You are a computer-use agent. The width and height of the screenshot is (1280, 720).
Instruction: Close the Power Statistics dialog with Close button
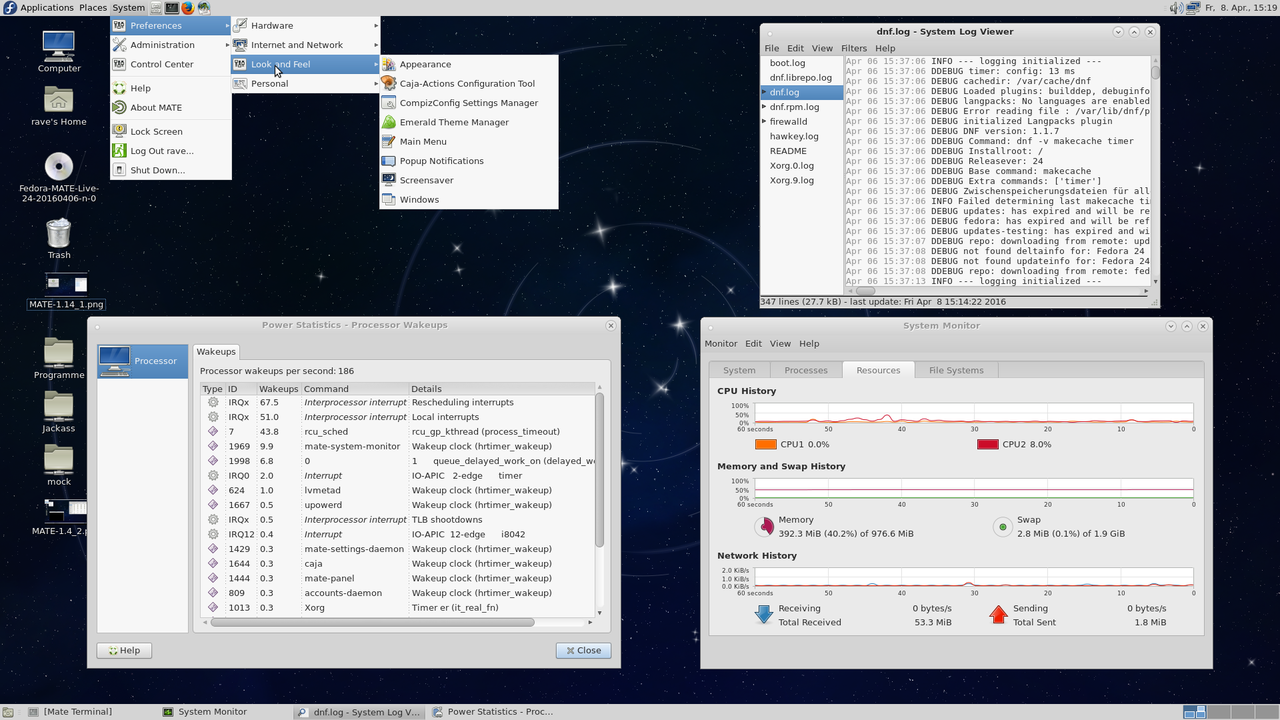point(583,650)
